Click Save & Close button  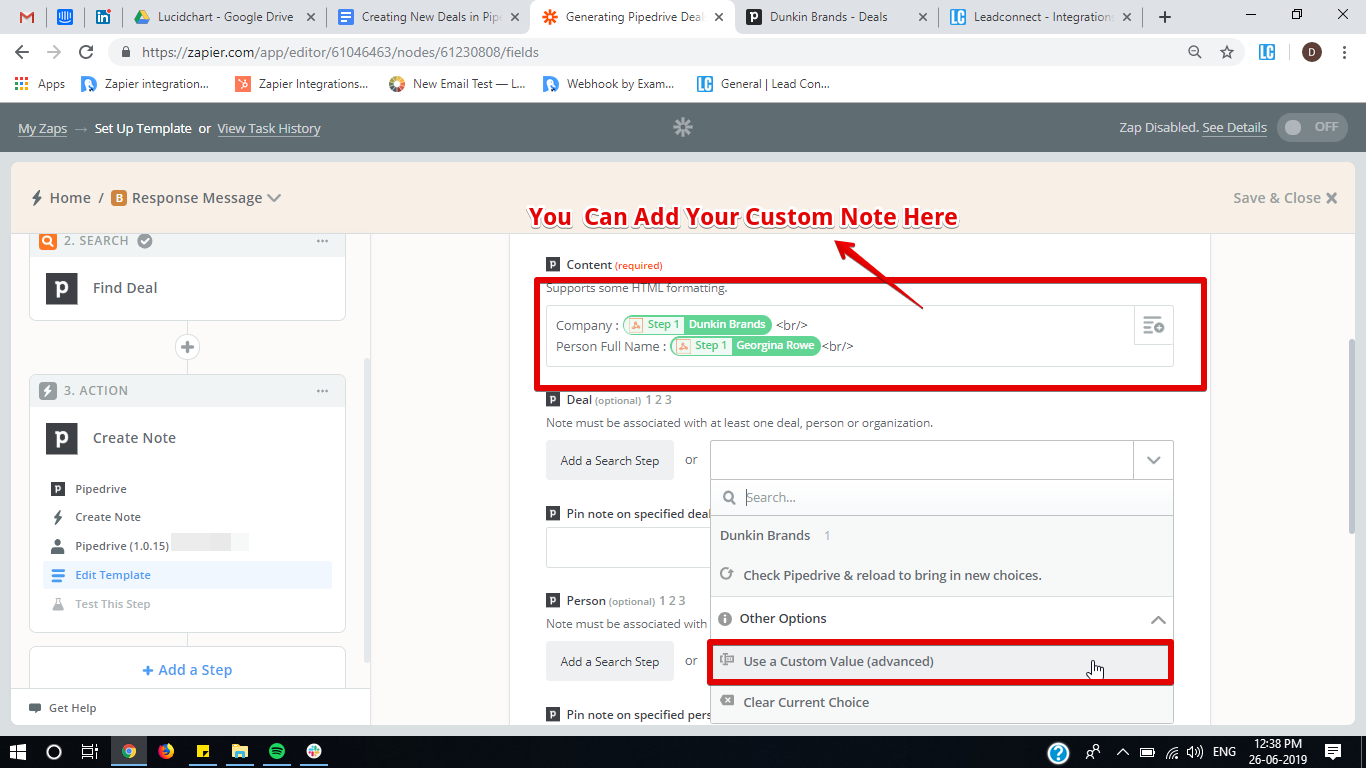(x=1285, y=198)
